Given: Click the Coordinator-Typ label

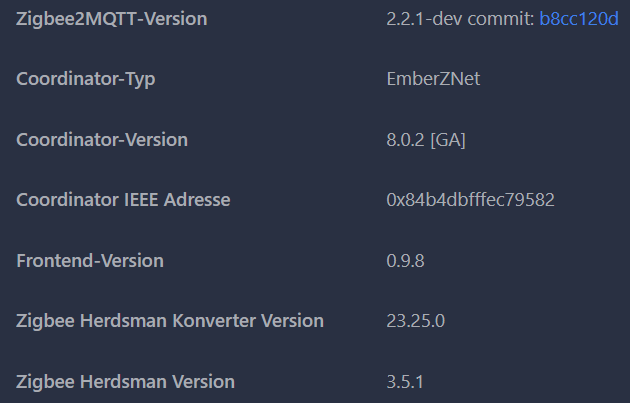Looking at the screenshot, I should [86, 79].
